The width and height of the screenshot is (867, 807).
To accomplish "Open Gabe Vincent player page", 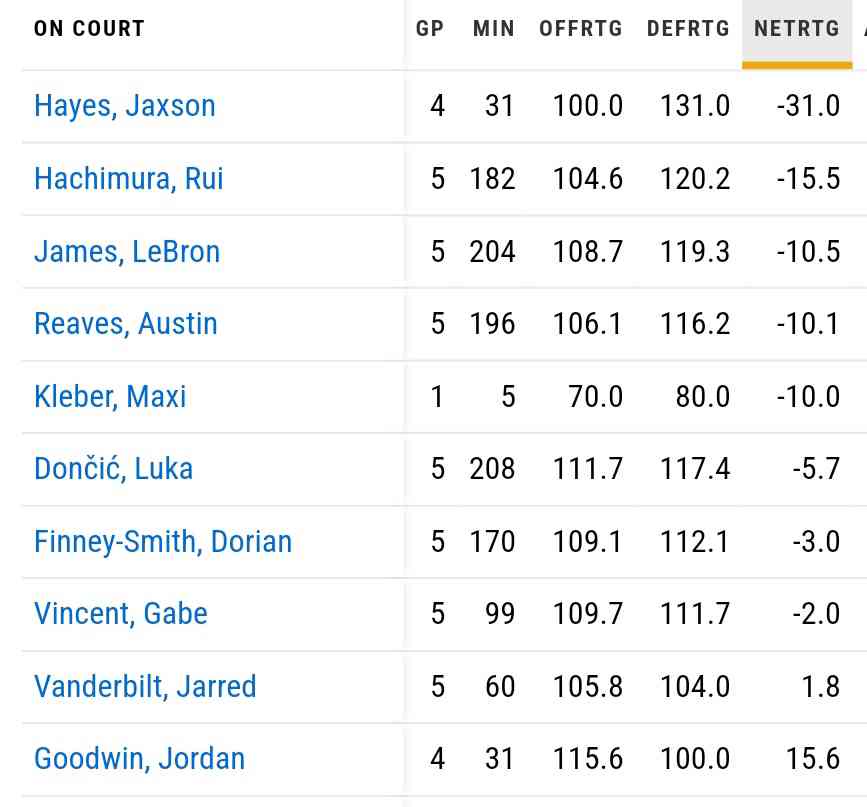I will [x=121, y=614].
